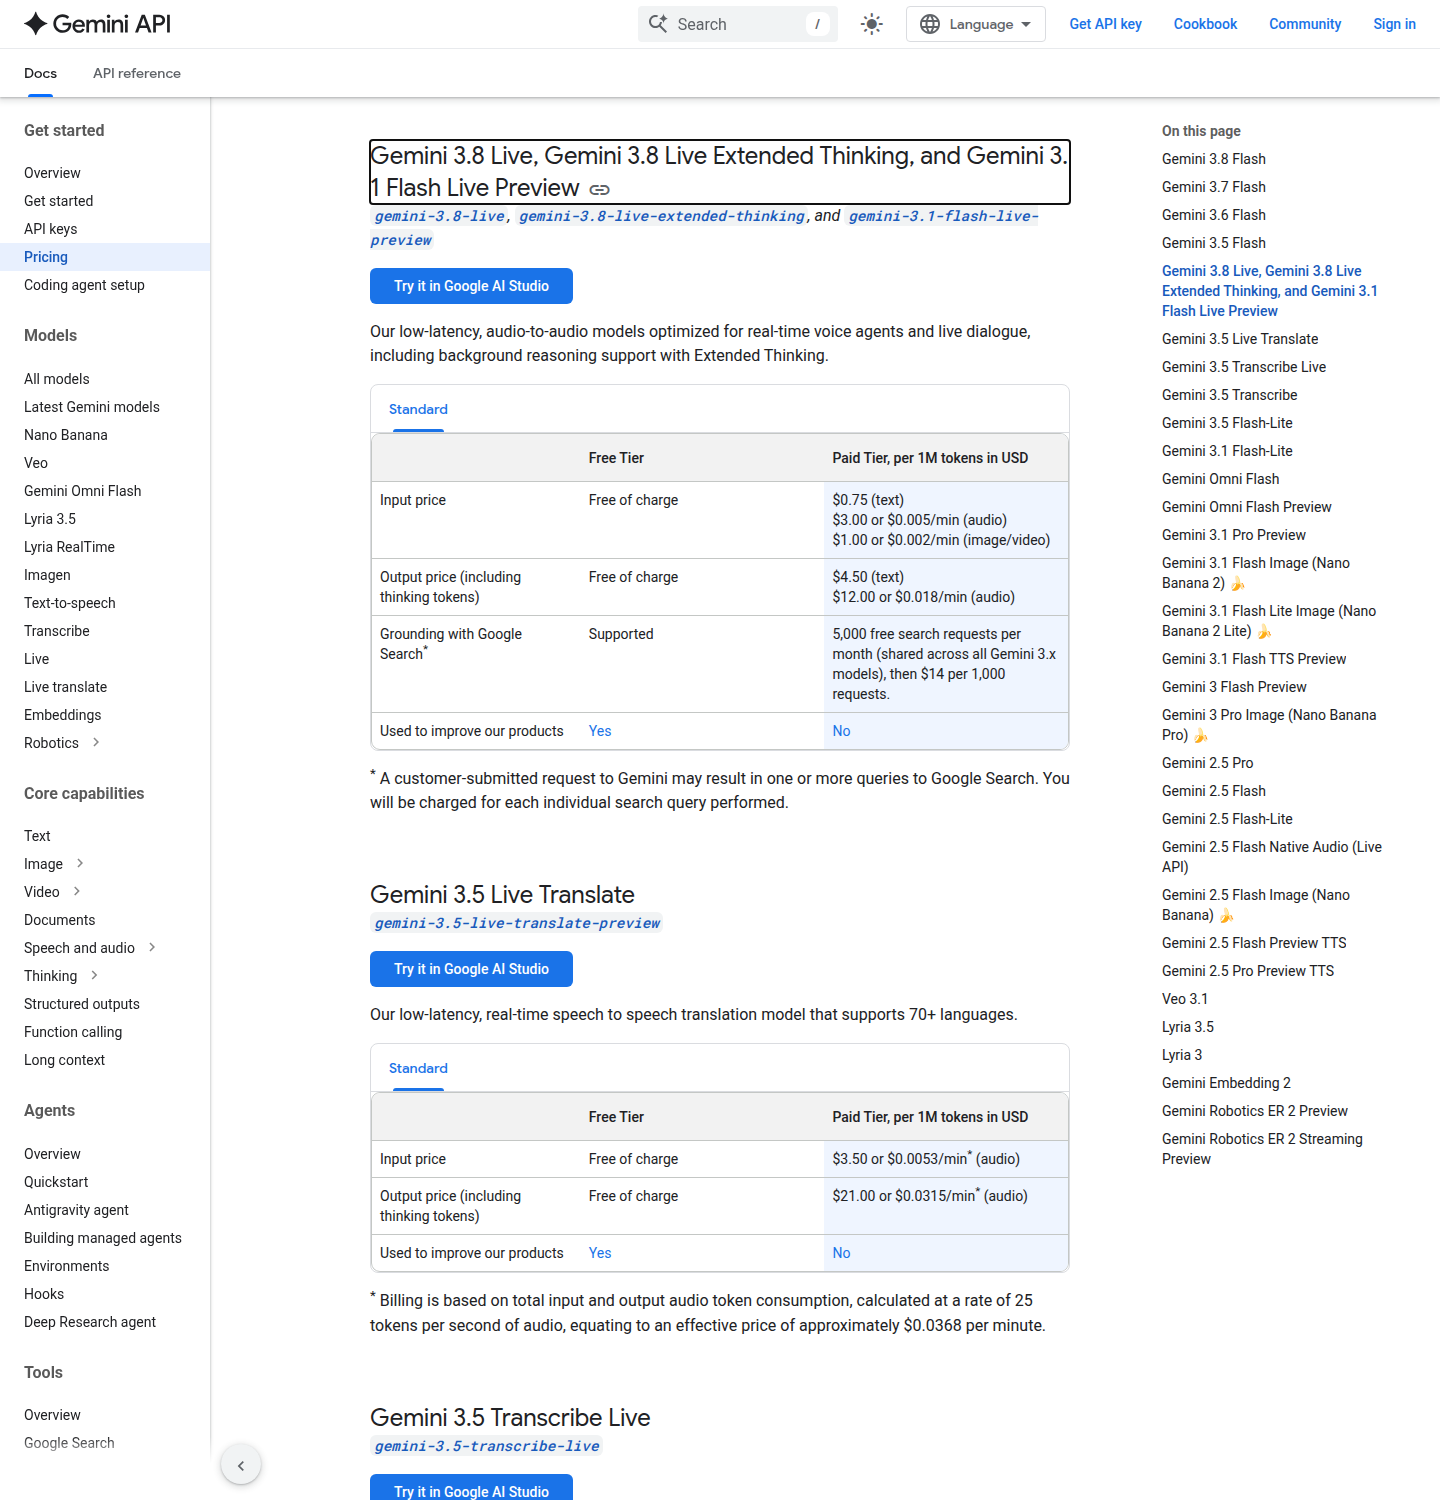Click No in Live Translate improve products row

(842, 1253)
